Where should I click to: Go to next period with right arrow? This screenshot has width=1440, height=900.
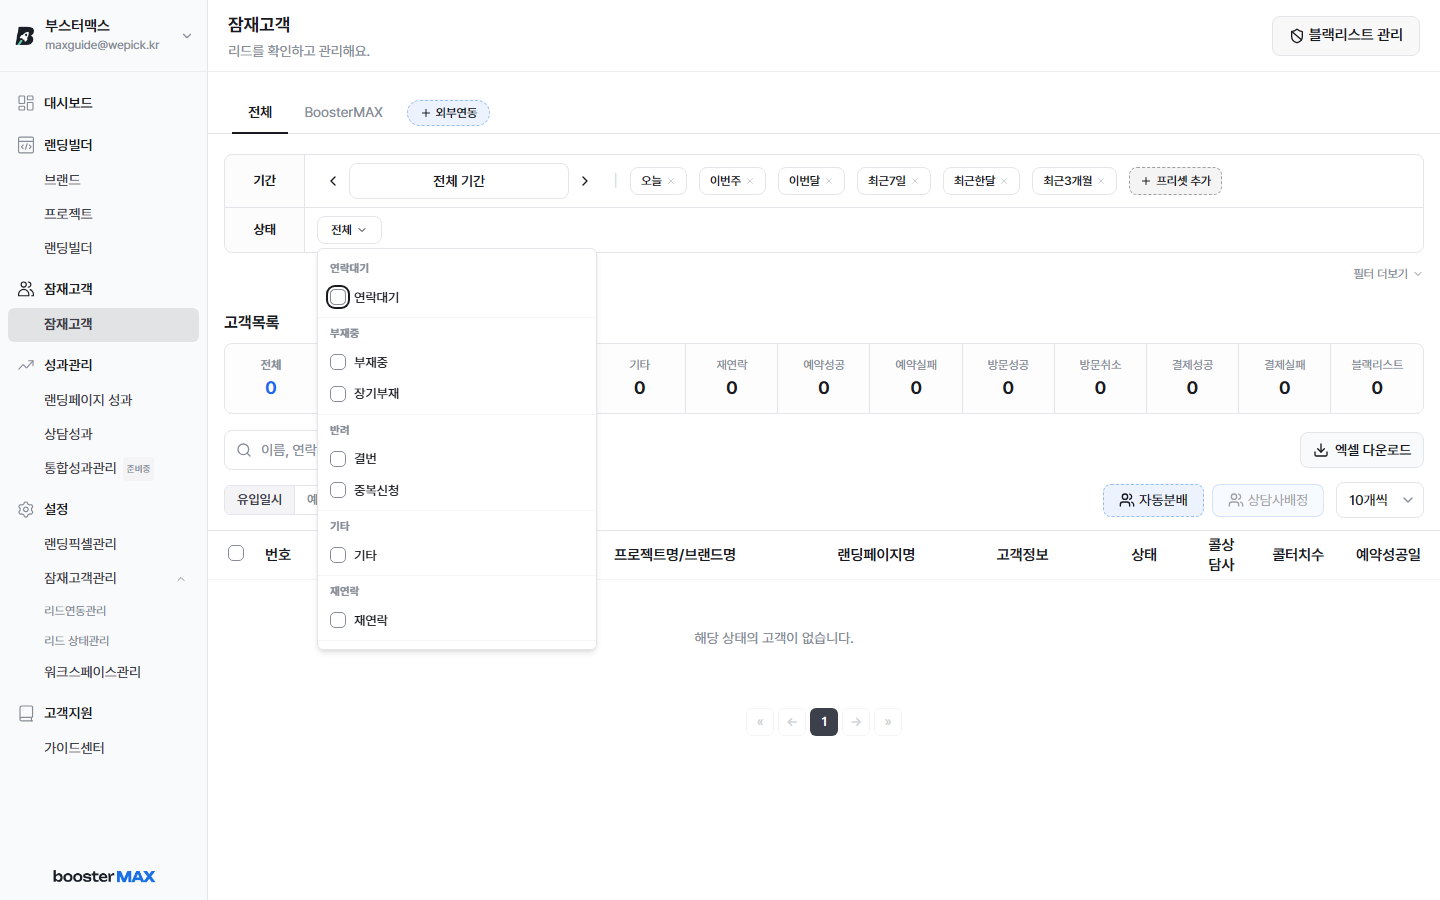coord(585,181)
